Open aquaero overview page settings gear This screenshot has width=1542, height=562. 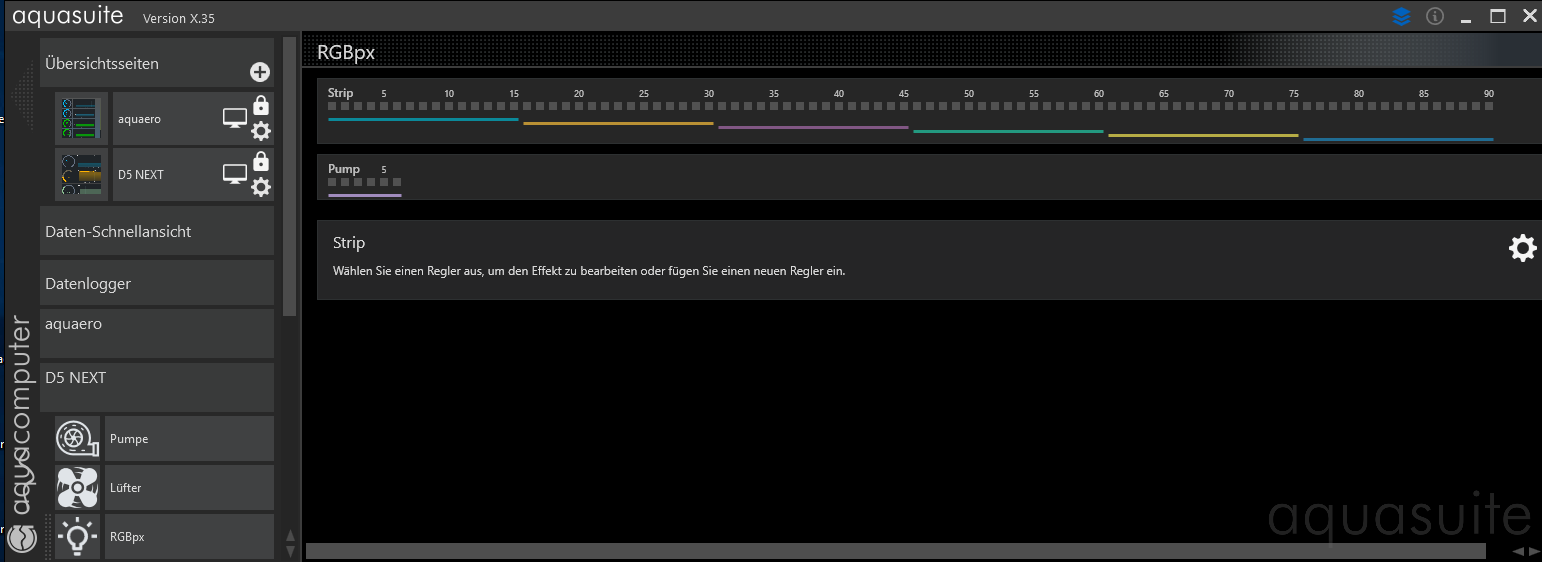coord(261,131)
